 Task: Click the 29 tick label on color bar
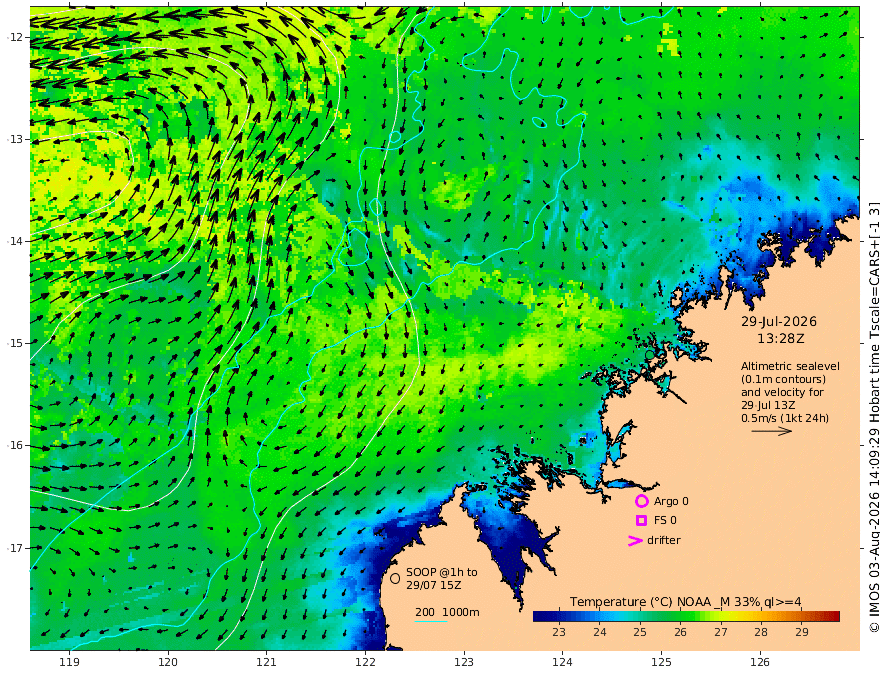tap(802, 632)
